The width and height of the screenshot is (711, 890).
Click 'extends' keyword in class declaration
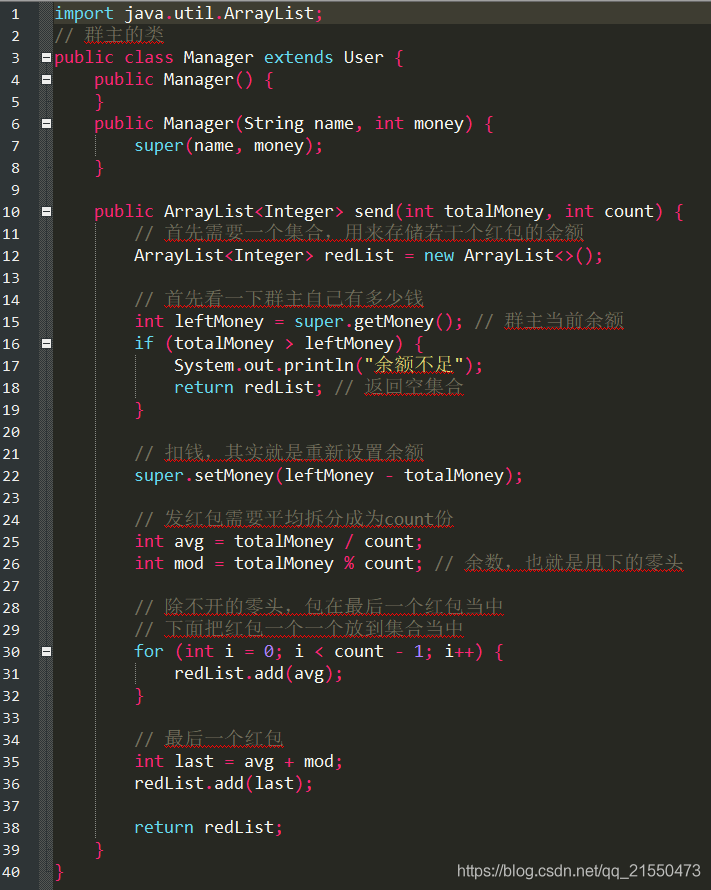(x=298, y=57)
